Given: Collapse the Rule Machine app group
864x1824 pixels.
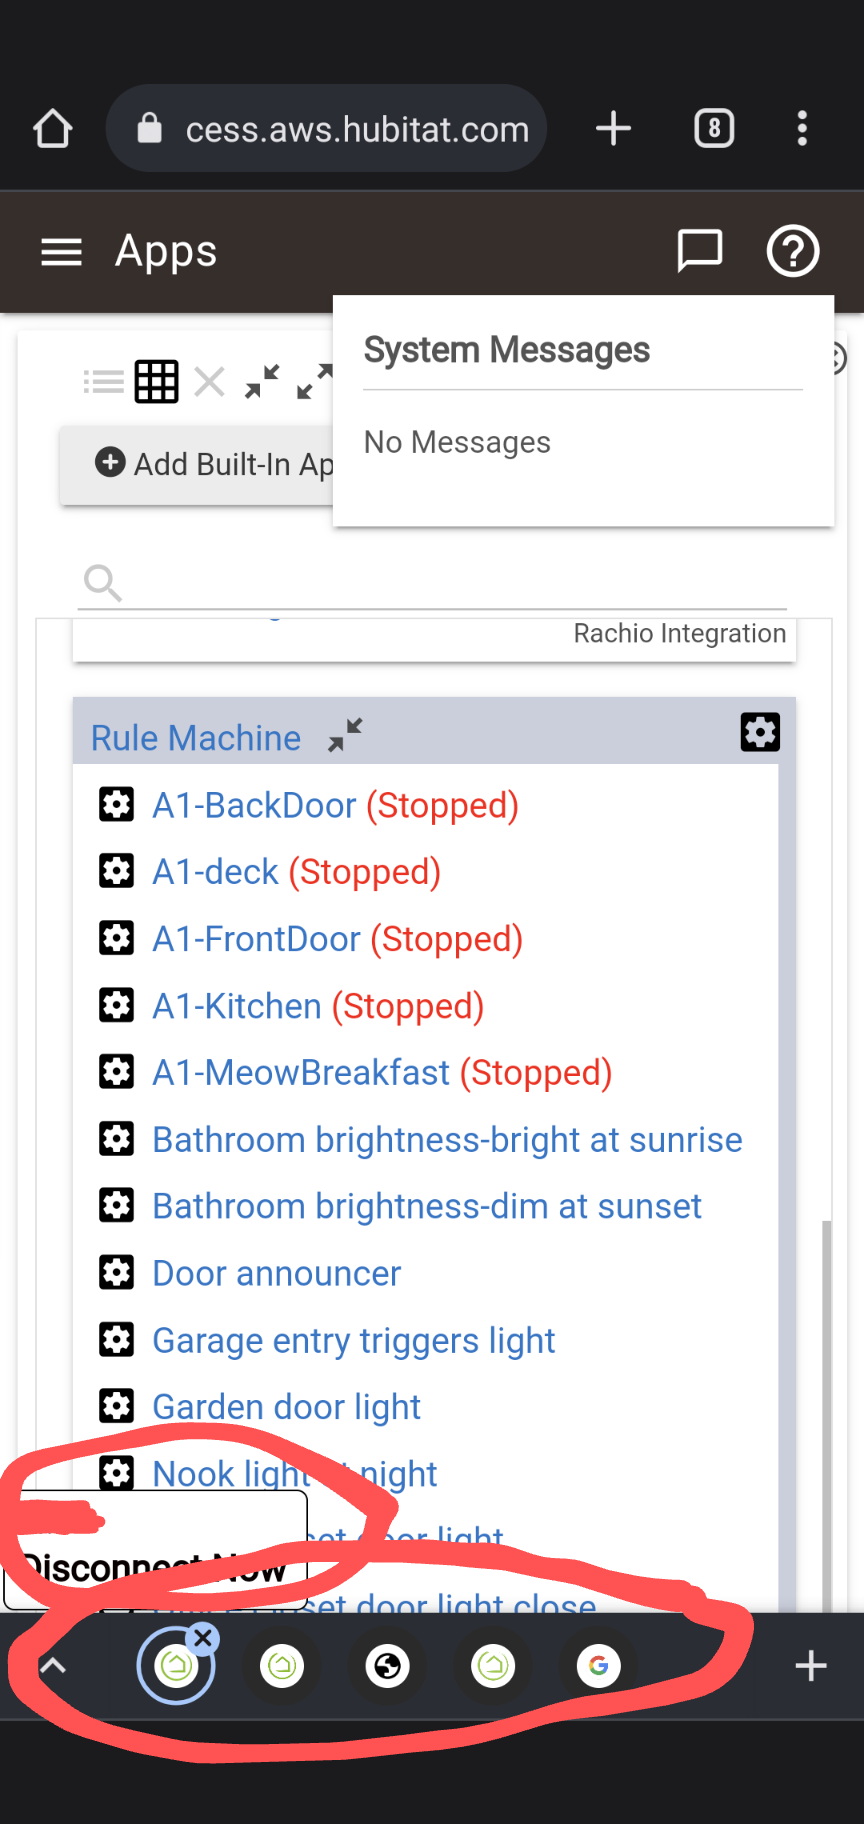Looking at the screenshot, I should 345,736.
